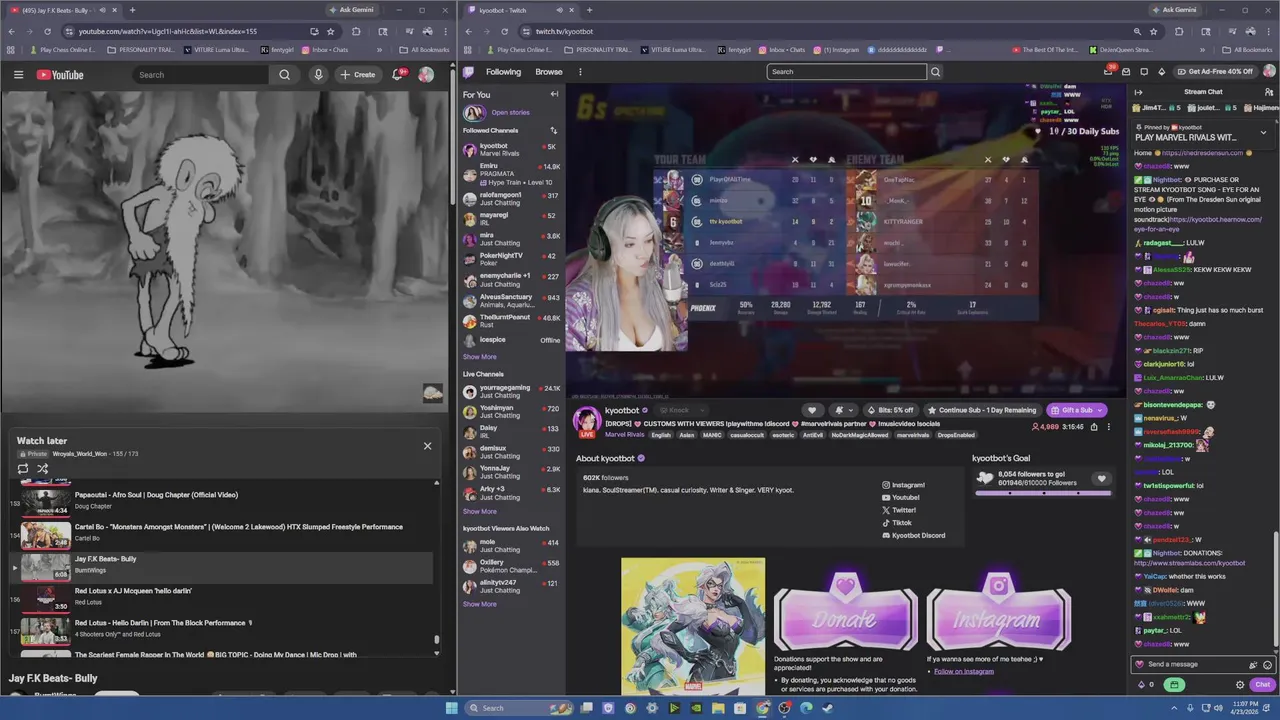Open Twitch notifications inbox with badge
Screen dimensions: 1280x720
click(x=1109, y=72)
